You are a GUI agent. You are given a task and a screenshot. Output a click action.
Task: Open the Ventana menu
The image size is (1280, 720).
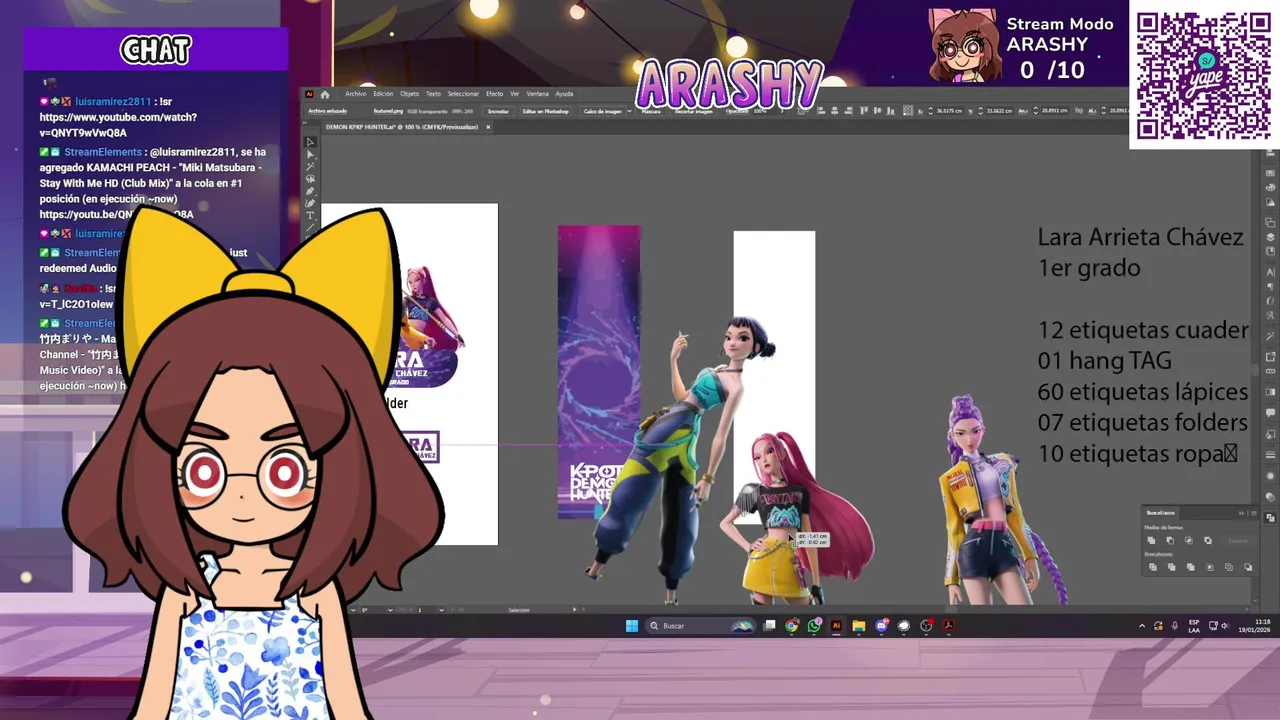click(537, 94)
